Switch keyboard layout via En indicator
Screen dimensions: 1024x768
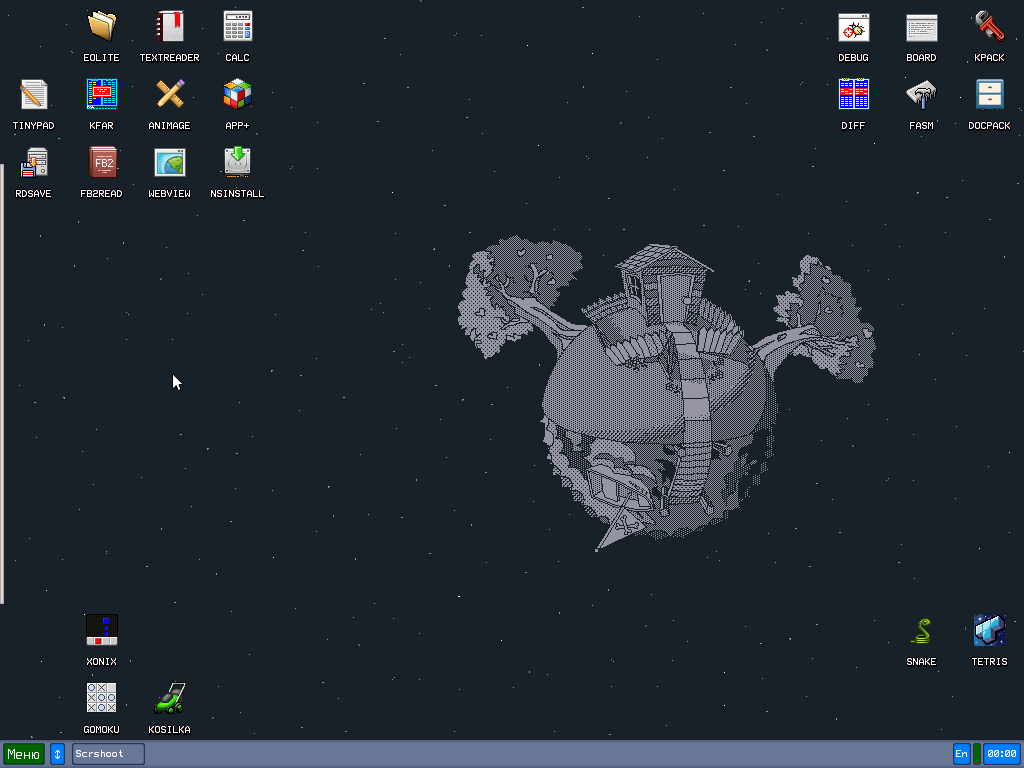961,754
